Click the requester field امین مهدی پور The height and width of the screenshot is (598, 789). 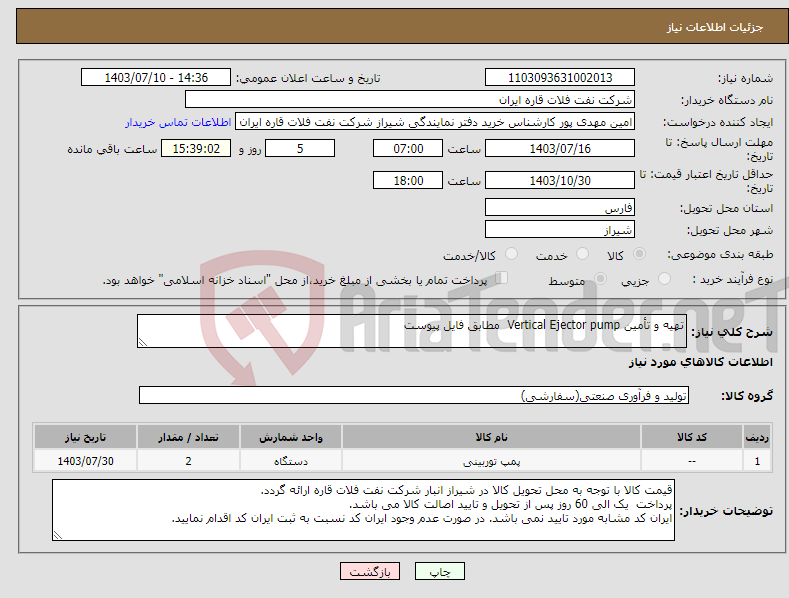tap(435, 122)
